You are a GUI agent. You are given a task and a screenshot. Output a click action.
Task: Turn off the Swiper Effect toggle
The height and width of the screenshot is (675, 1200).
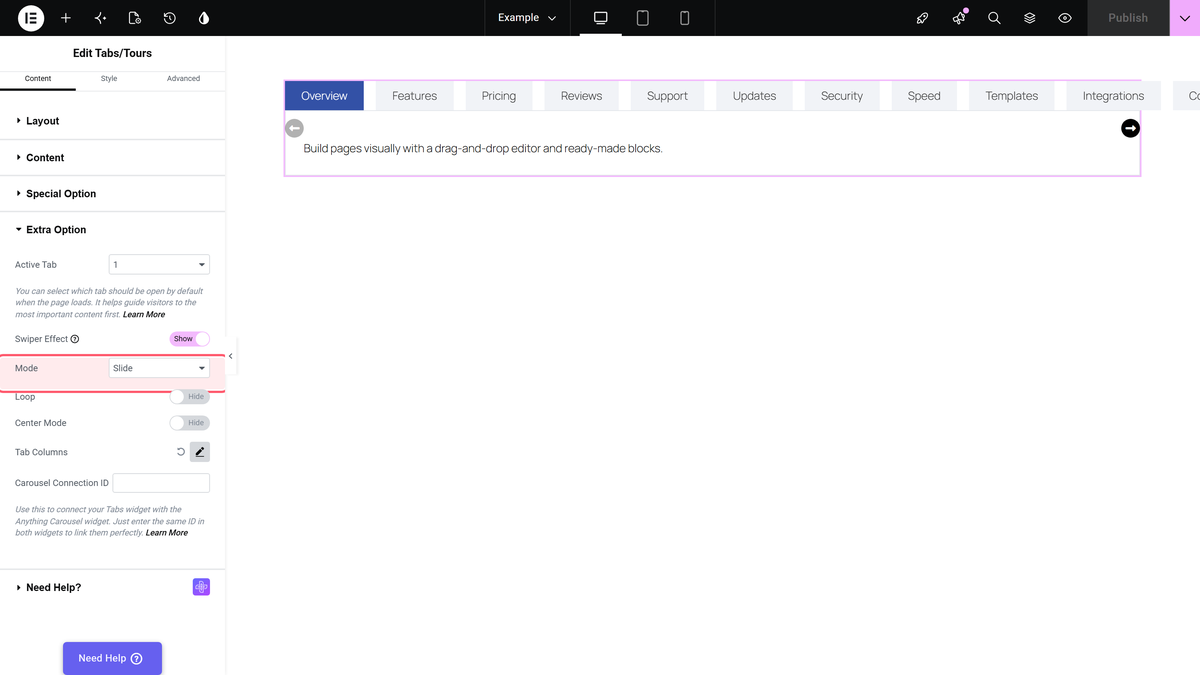click(190, 339)
